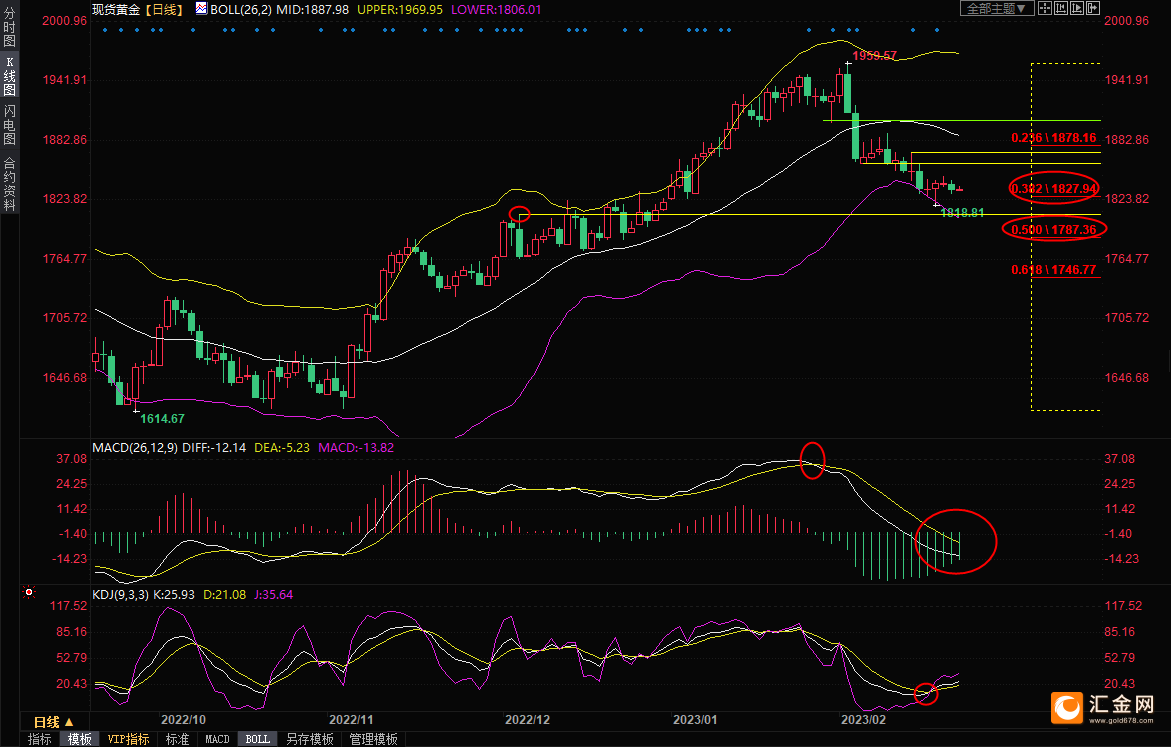The width and height of the screenshot is (1171, 747).
Task: Switch to 分时图 view tab
Action: (9, 28)
